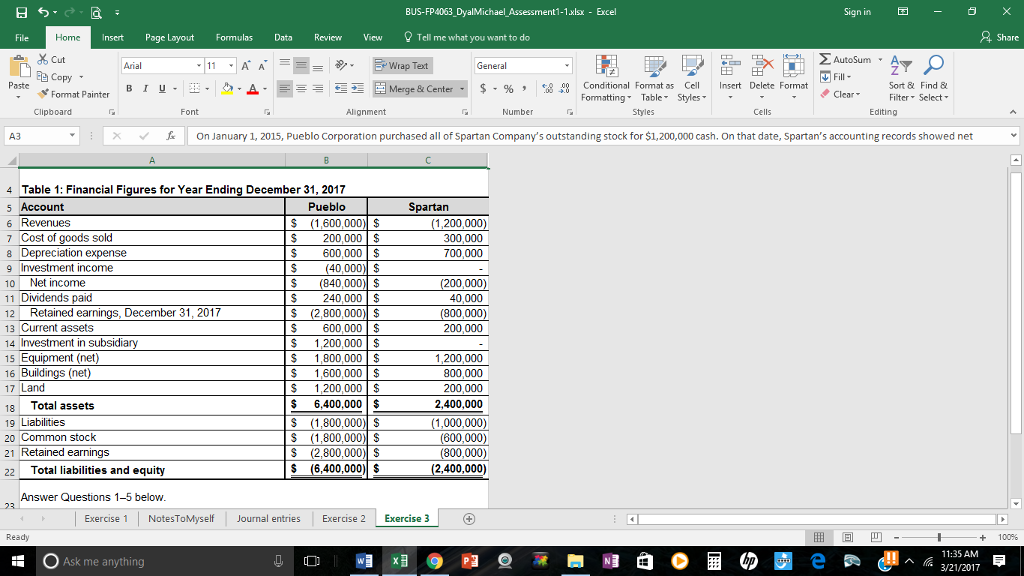Toggle italic formatting
Viewport: 1024px width, 576px height.
[x=145, y=88]
